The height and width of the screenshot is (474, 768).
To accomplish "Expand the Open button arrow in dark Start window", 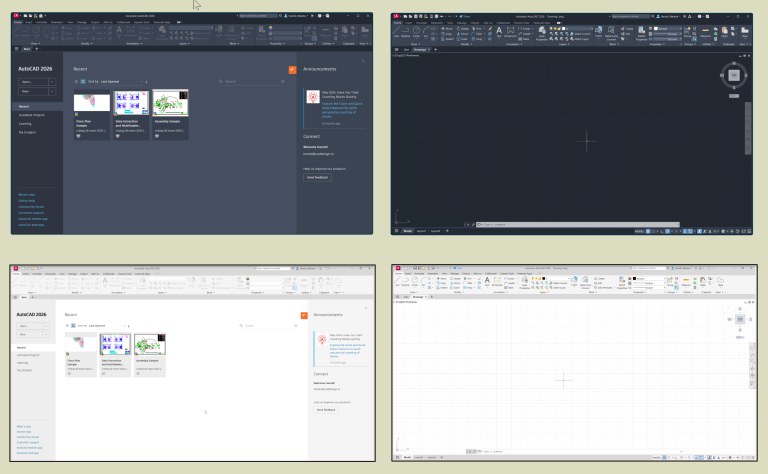I will point(52,82).
